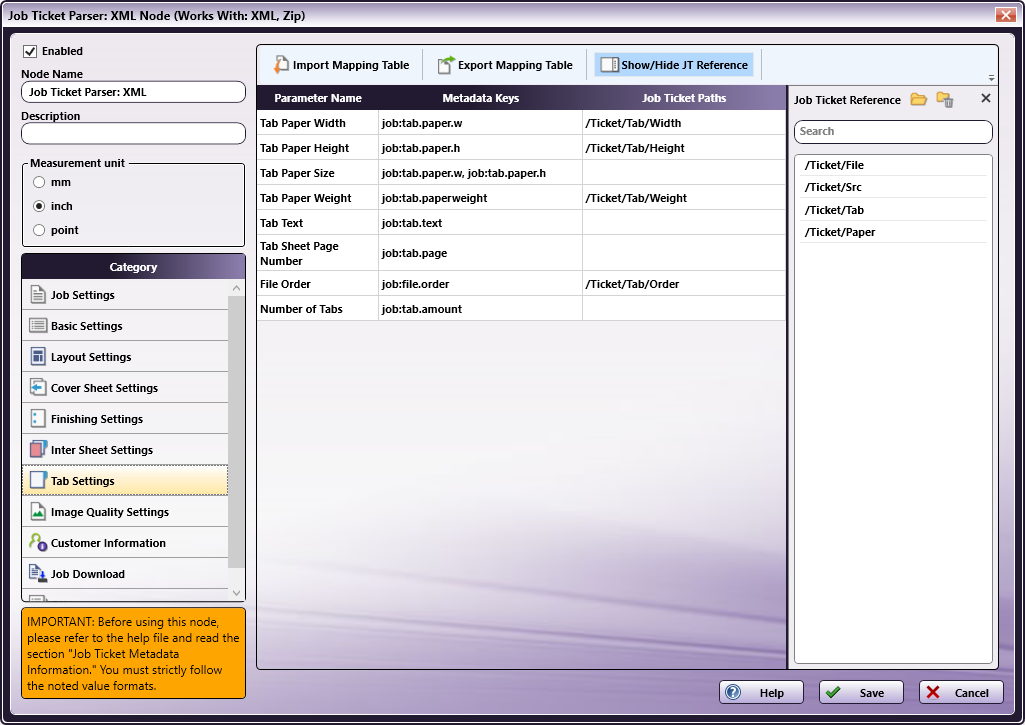Click the Help button label
Viewport: 1025px width, 725px height.
[771, 693]
